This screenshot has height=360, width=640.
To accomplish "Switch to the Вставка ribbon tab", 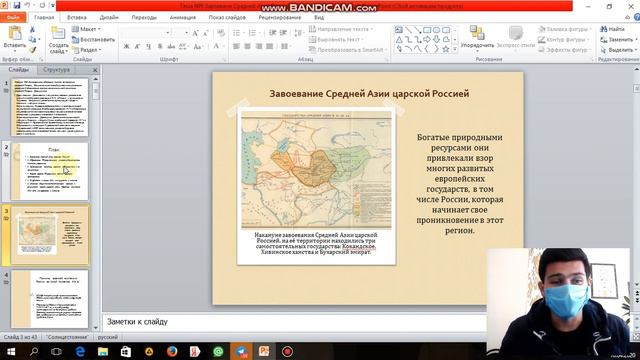I will point(77,17).
